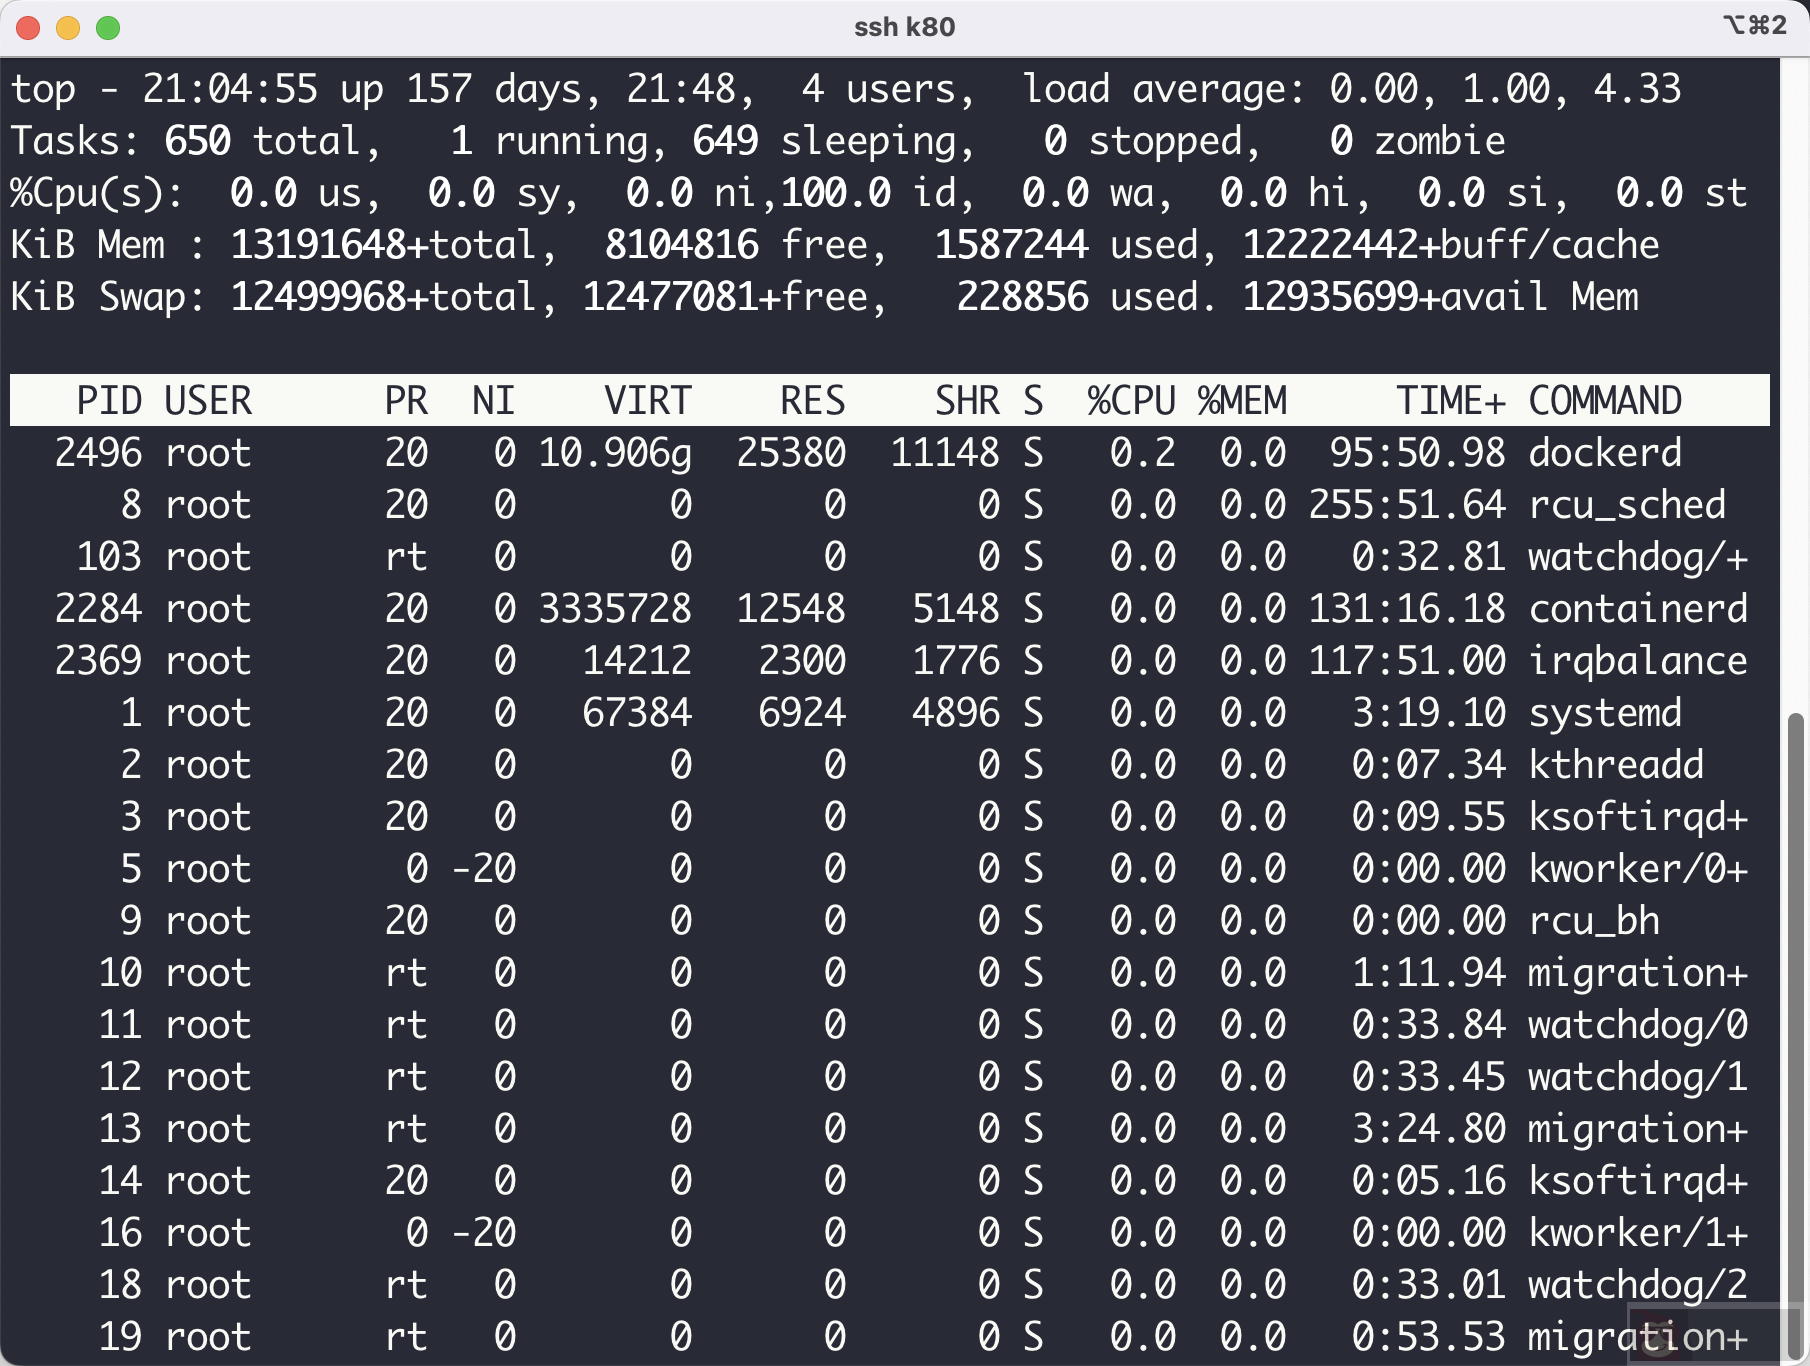Screen dimensions: 1810x1366
Task: Select the systemd process row
Action: point(900,712)
